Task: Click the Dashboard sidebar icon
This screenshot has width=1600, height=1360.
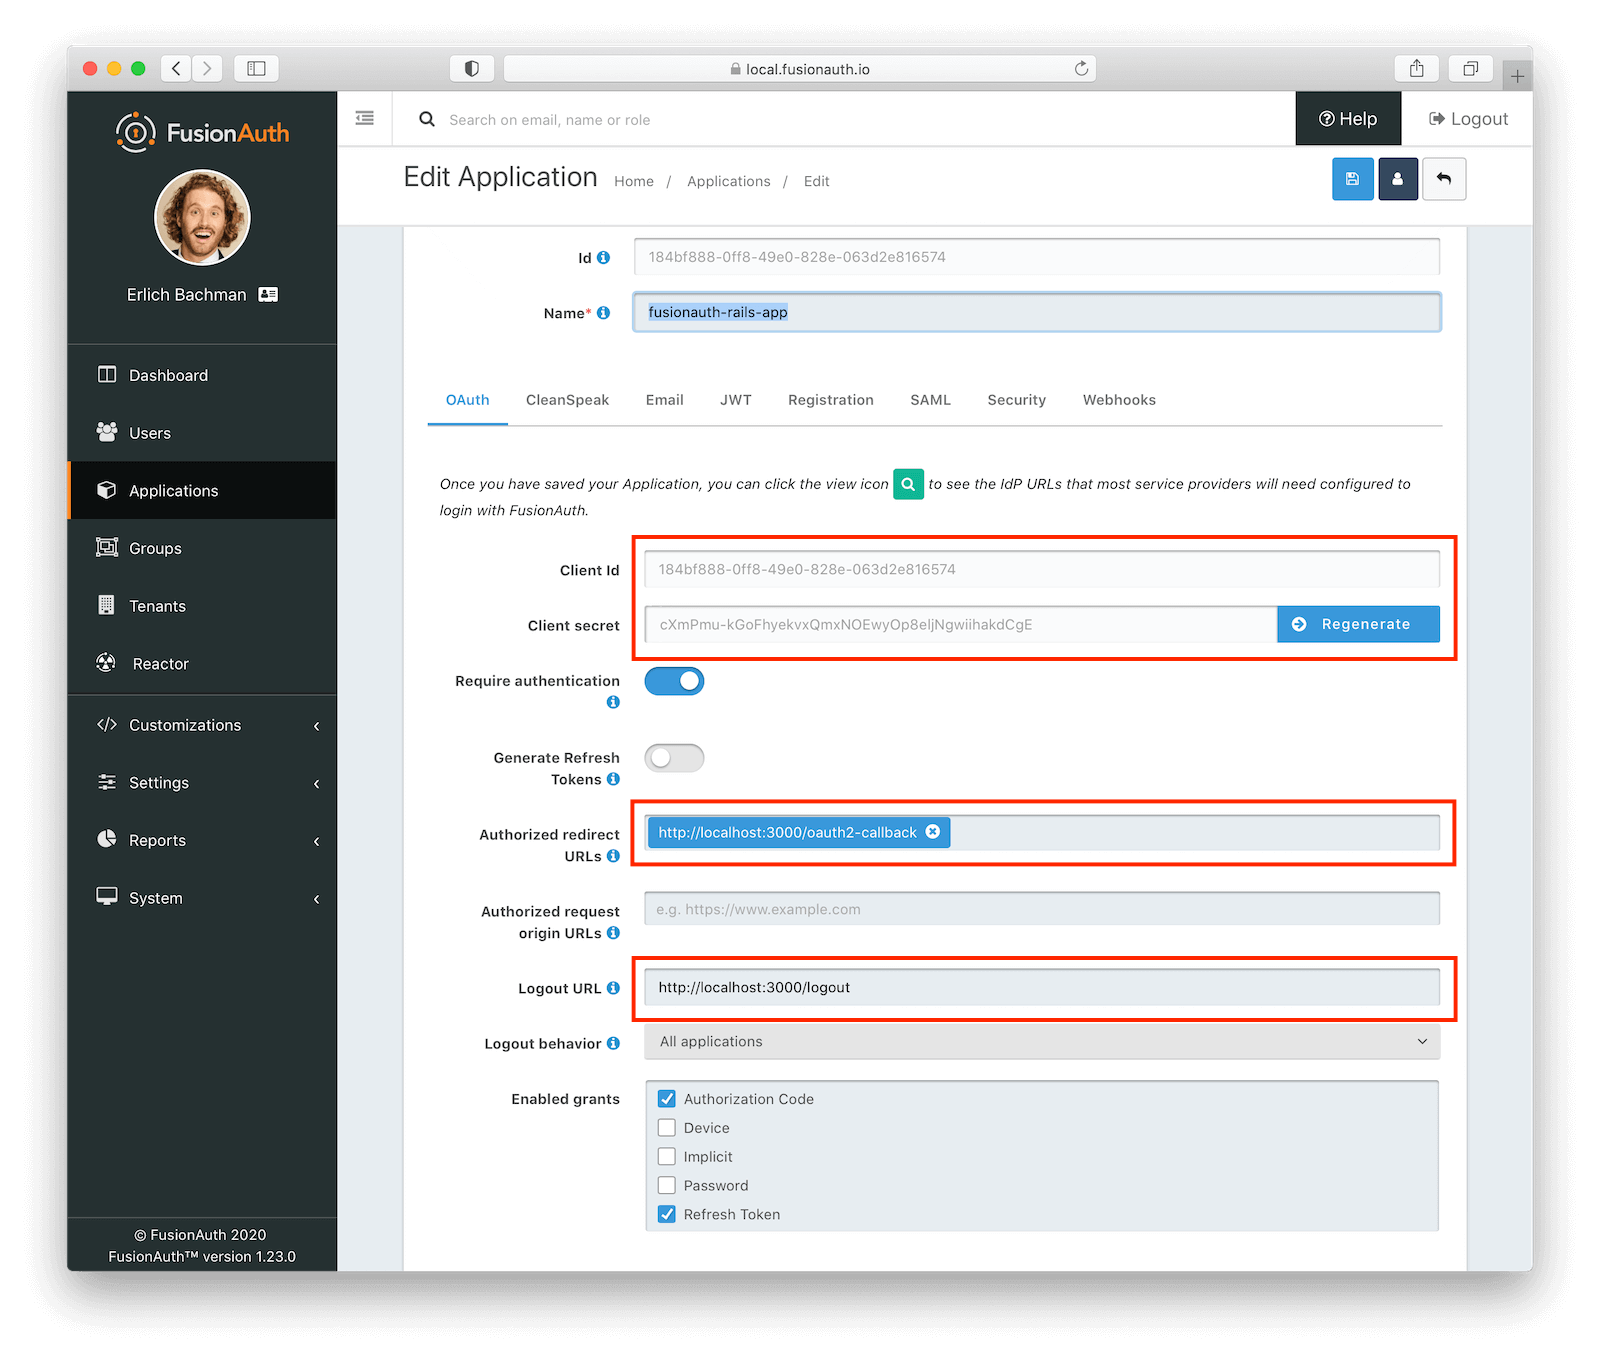Action: tap(107, 374)
